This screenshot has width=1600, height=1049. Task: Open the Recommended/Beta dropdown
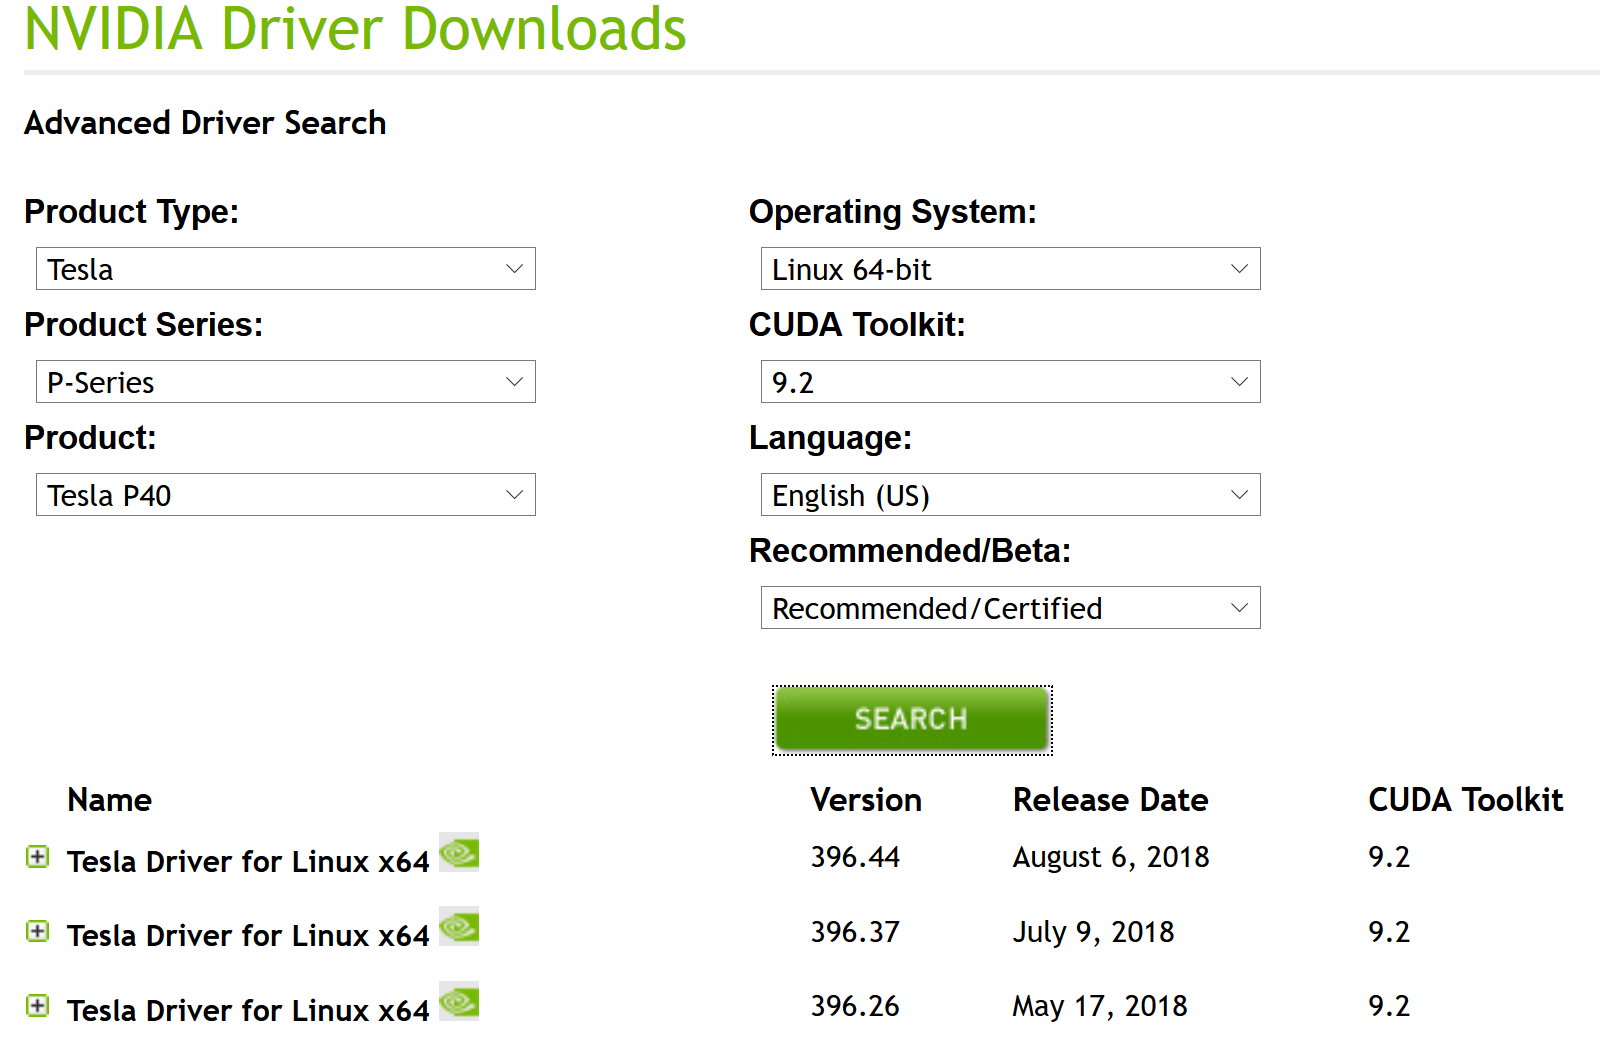coord(1010,608)
